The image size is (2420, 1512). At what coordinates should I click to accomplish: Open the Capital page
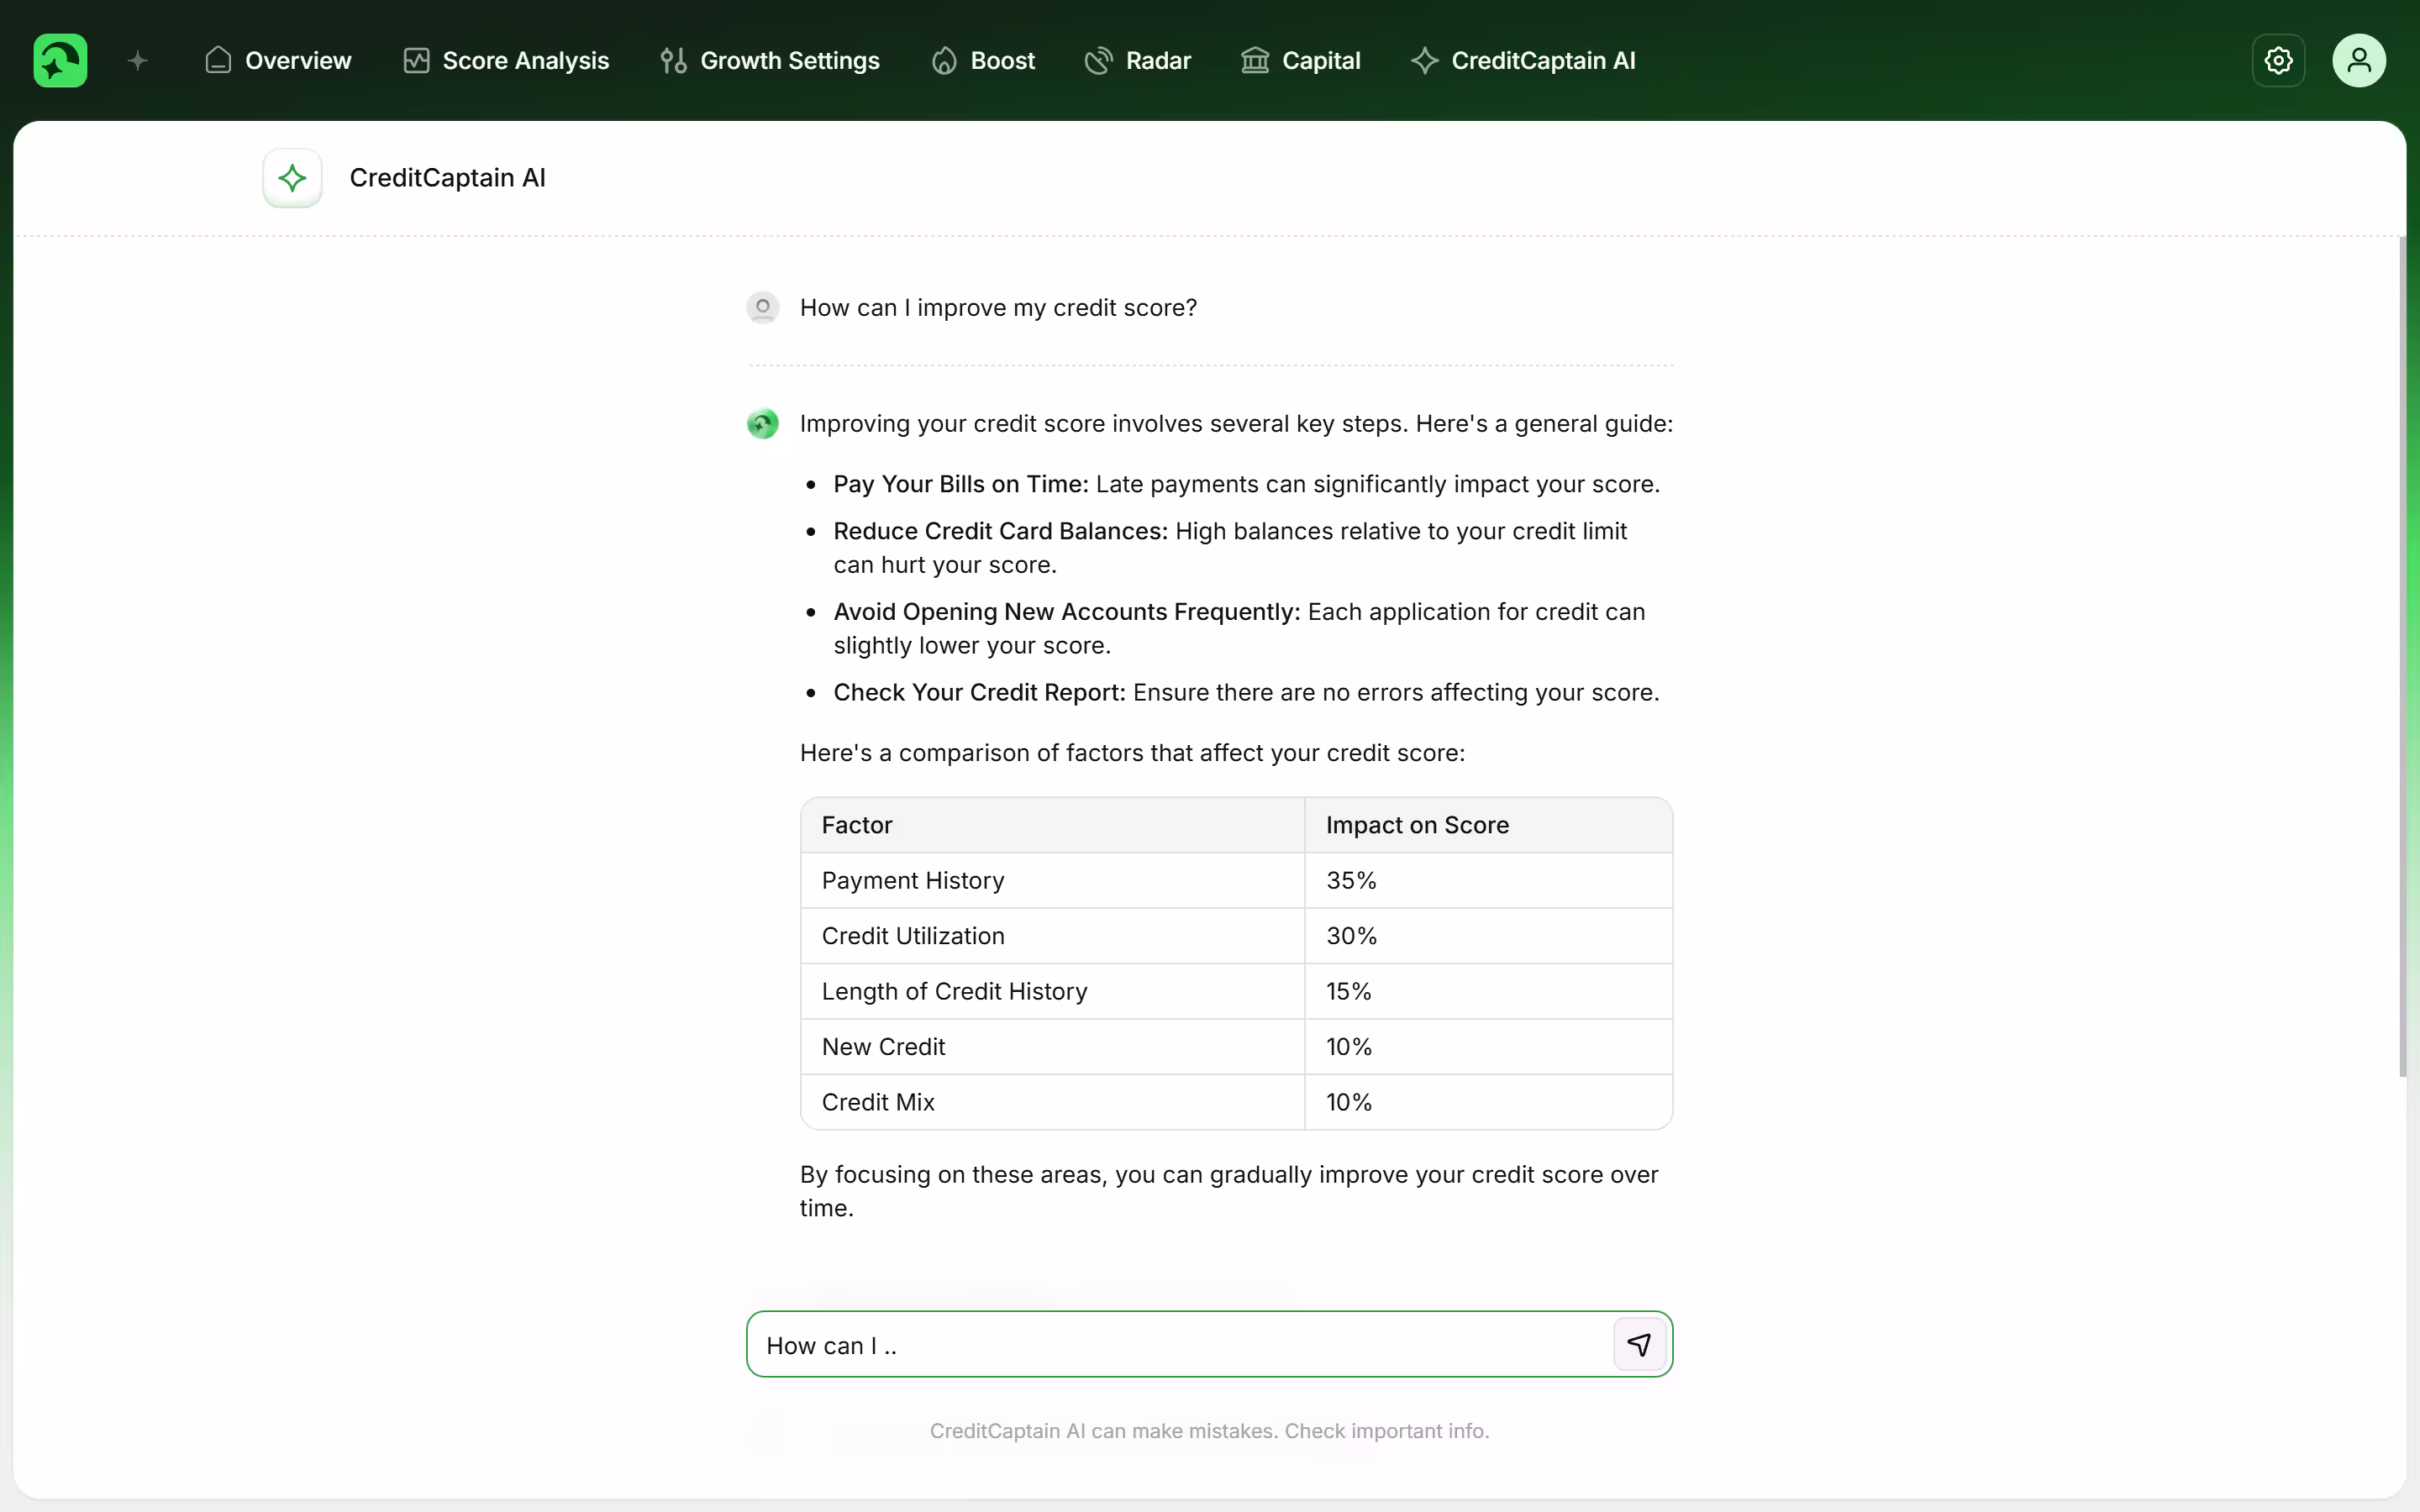coord(1301,61)
